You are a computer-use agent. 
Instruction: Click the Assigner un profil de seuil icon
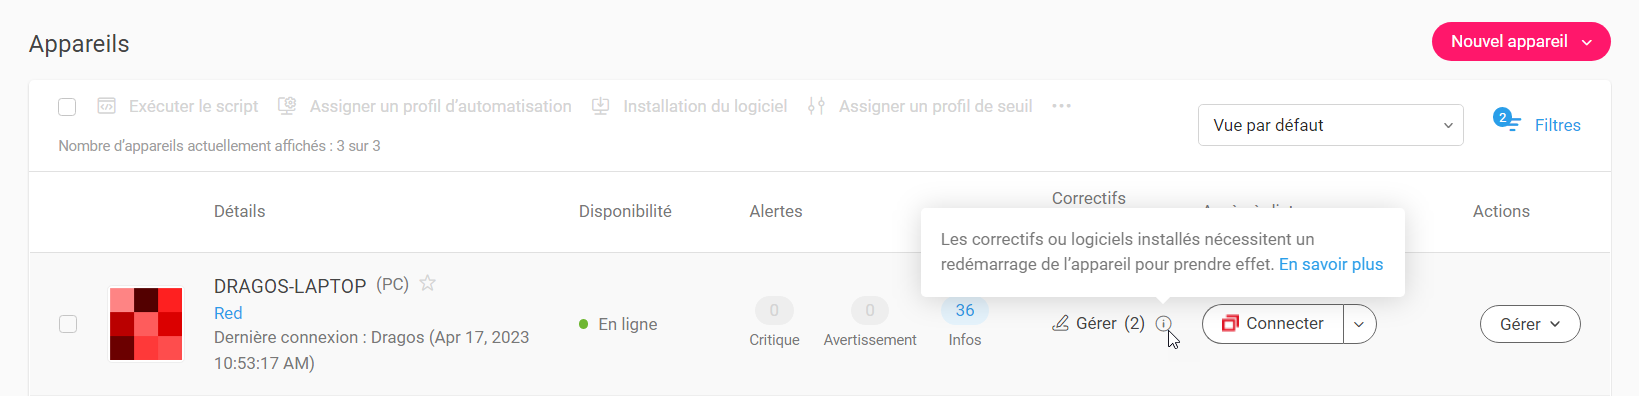pyautogui.click(x=816, y=106)
